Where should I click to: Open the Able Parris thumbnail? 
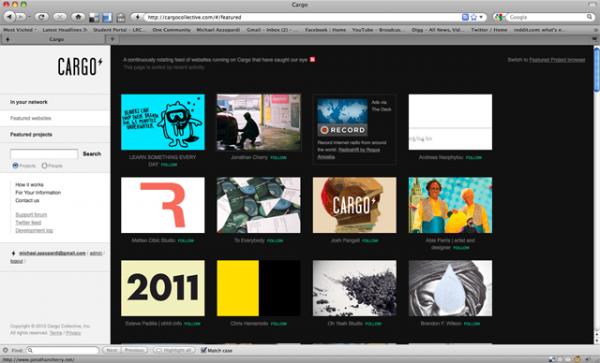(450, 205)
